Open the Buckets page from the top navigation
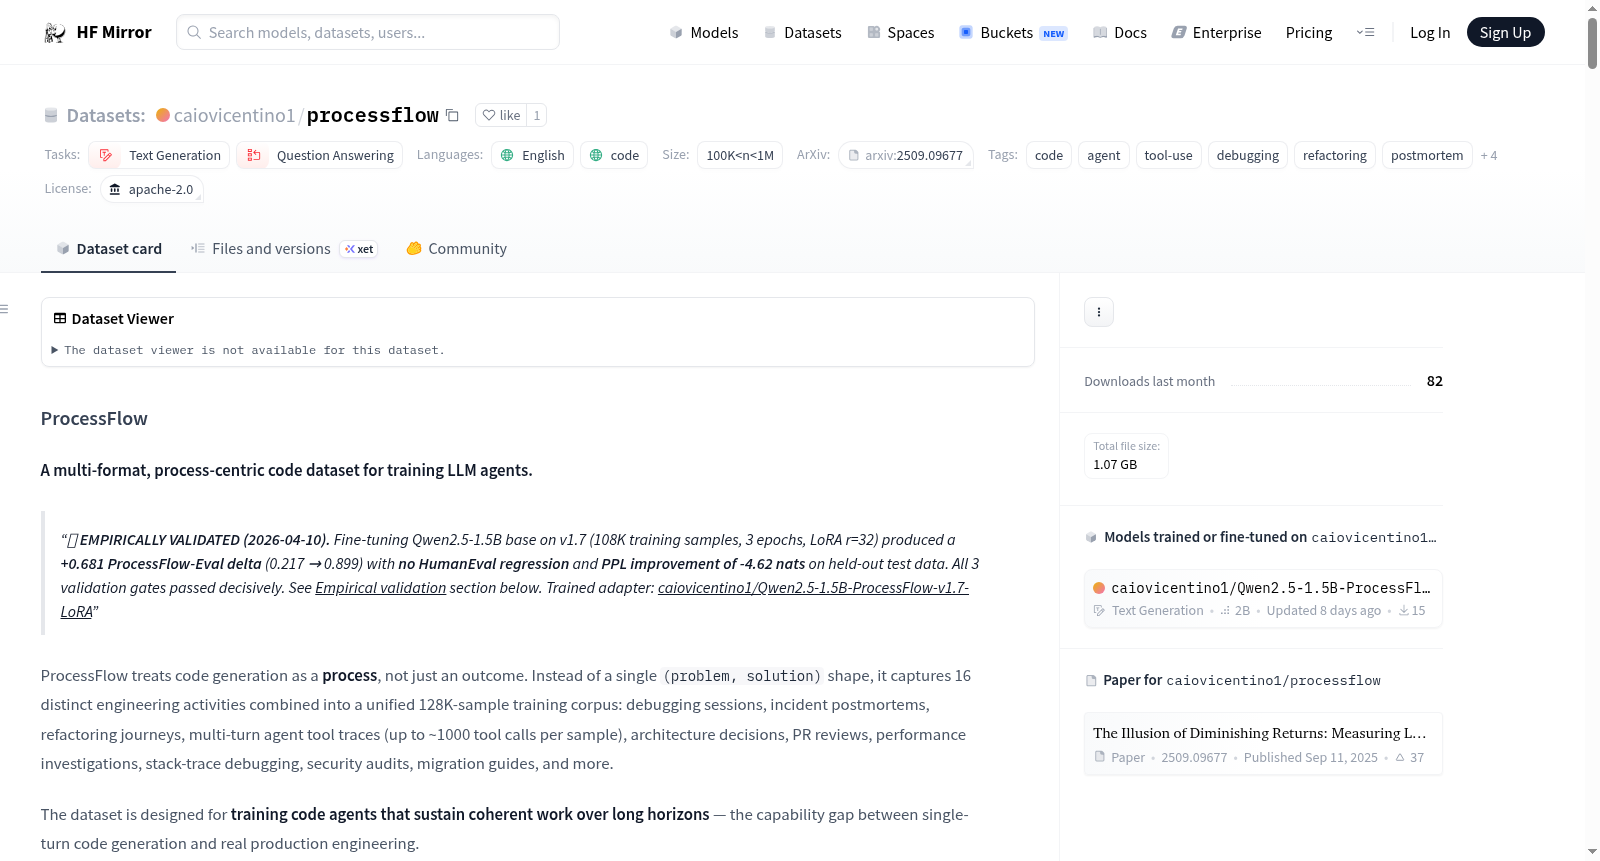This screenshot has height=861, width=1600. click(x=1013, y=33)
